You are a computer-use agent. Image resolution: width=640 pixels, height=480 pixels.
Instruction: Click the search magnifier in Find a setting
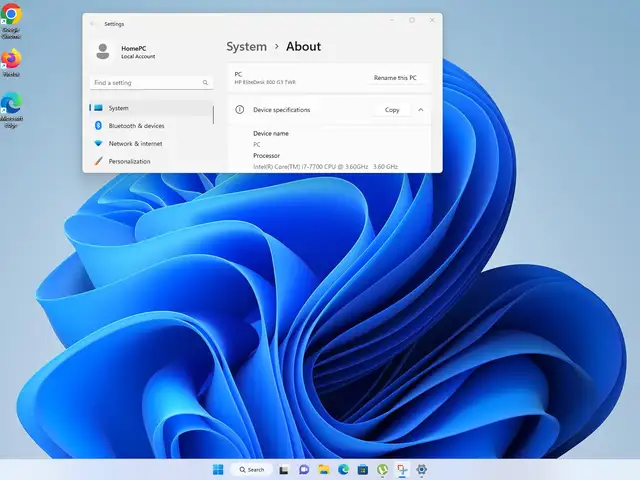[x=205, y=83]
